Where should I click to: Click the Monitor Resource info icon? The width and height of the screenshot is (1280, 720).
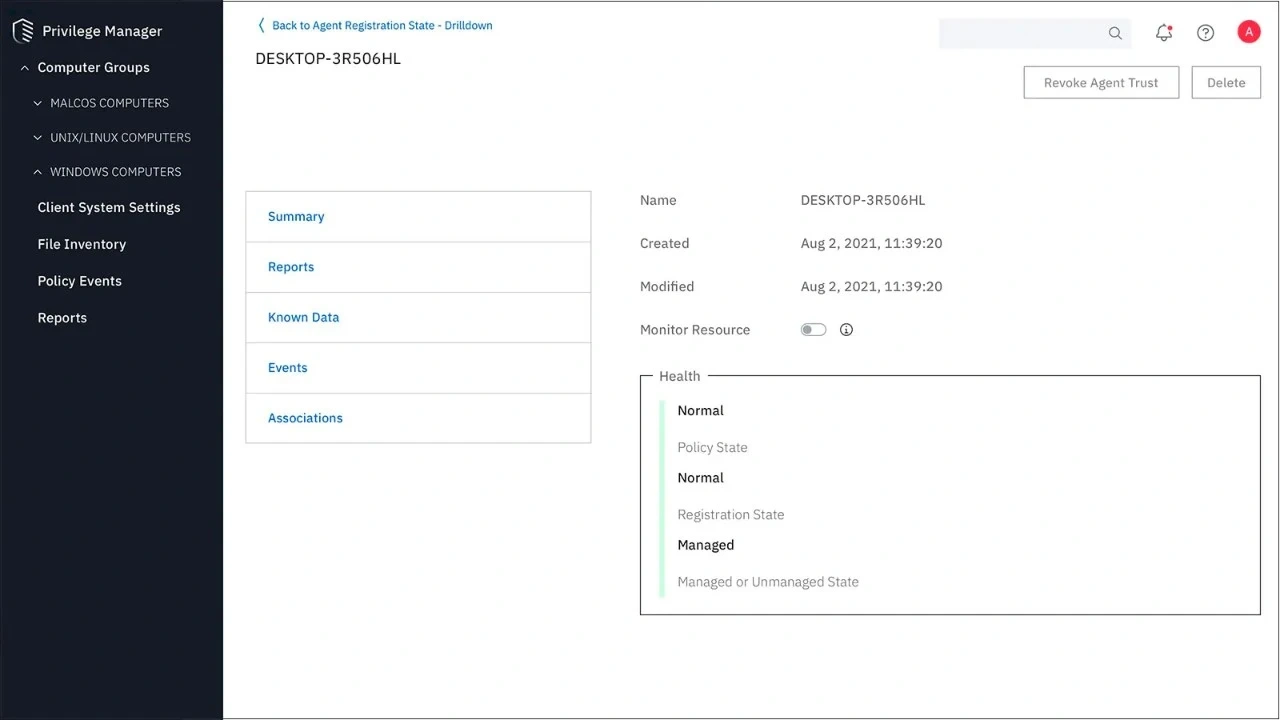pos(846,330)
